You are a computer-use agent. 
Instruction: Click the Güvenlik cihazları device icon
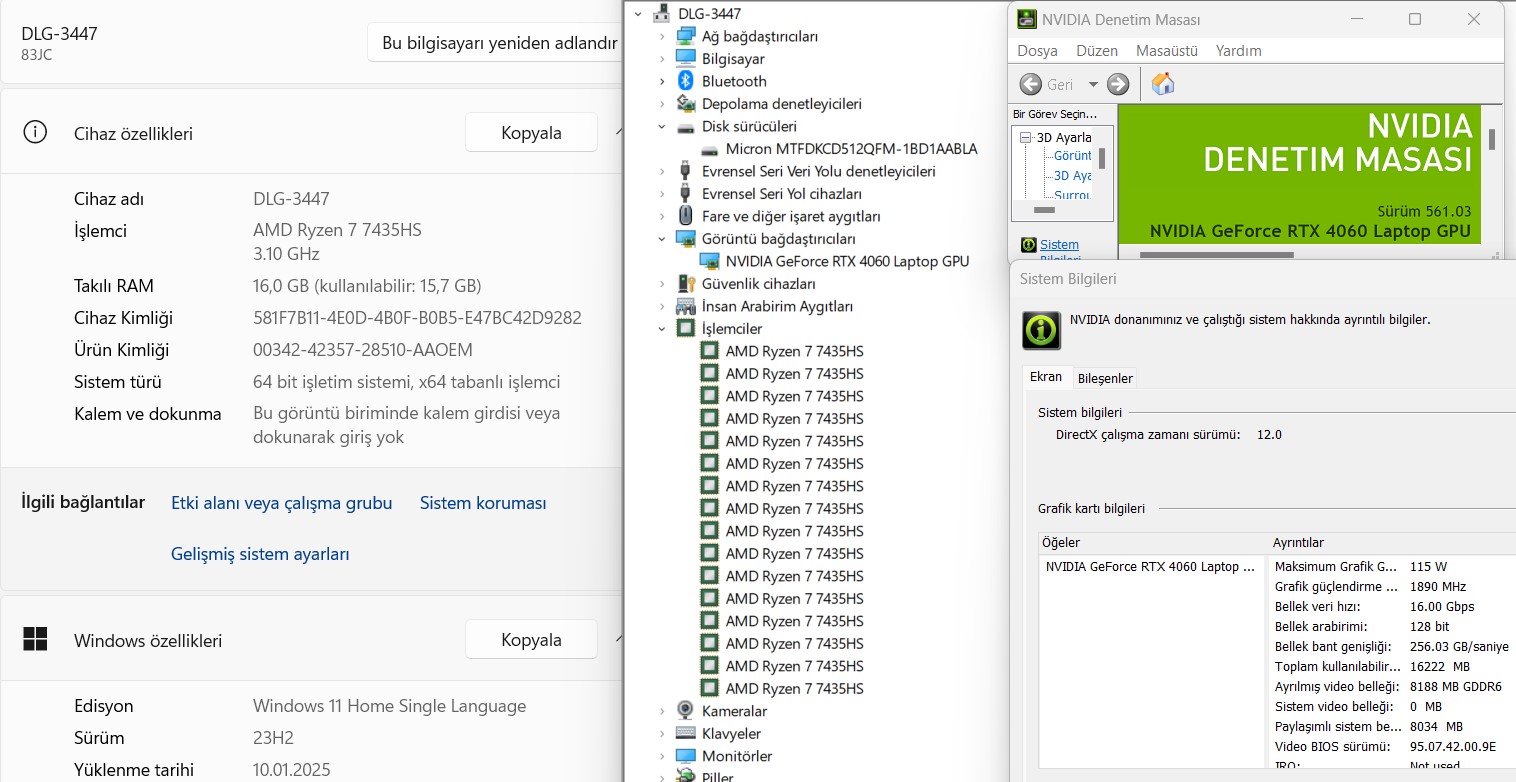click(x=685, y=284)
